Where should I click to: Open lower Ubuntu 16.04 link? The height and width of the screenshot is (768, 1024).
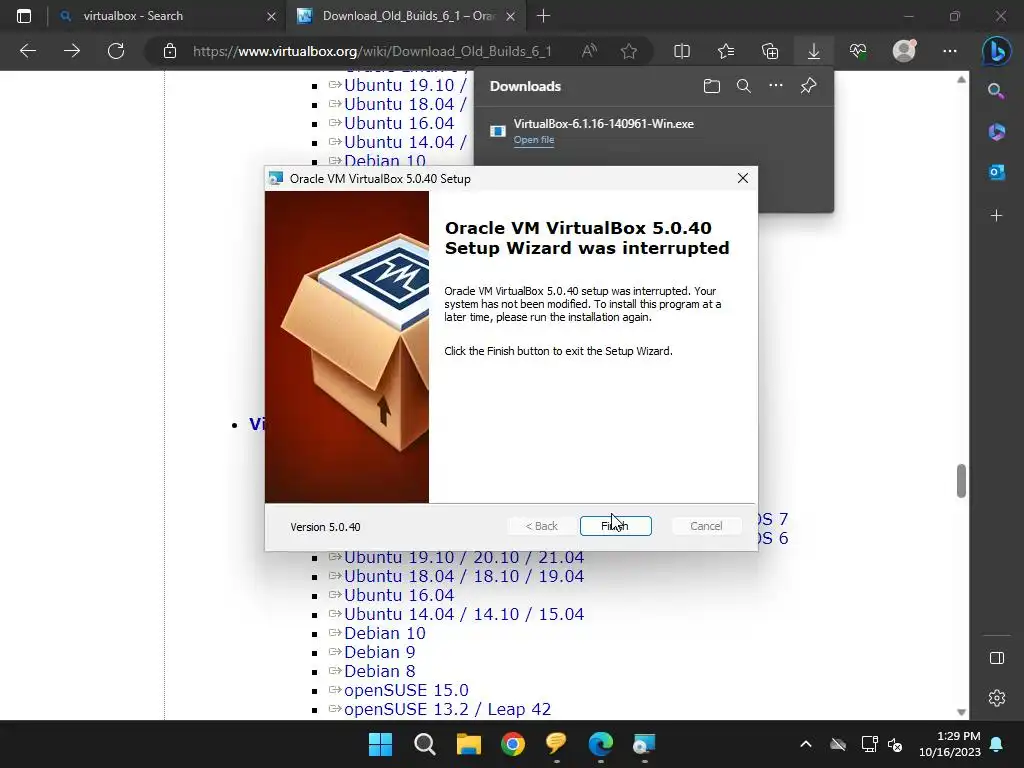pyautogui.click(x=398, y=595)
